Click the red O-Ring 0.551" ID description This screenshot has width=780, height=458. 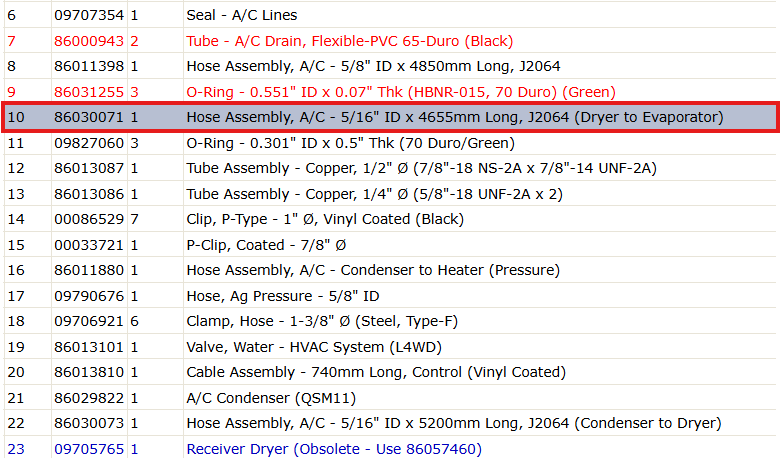(401, 92)
